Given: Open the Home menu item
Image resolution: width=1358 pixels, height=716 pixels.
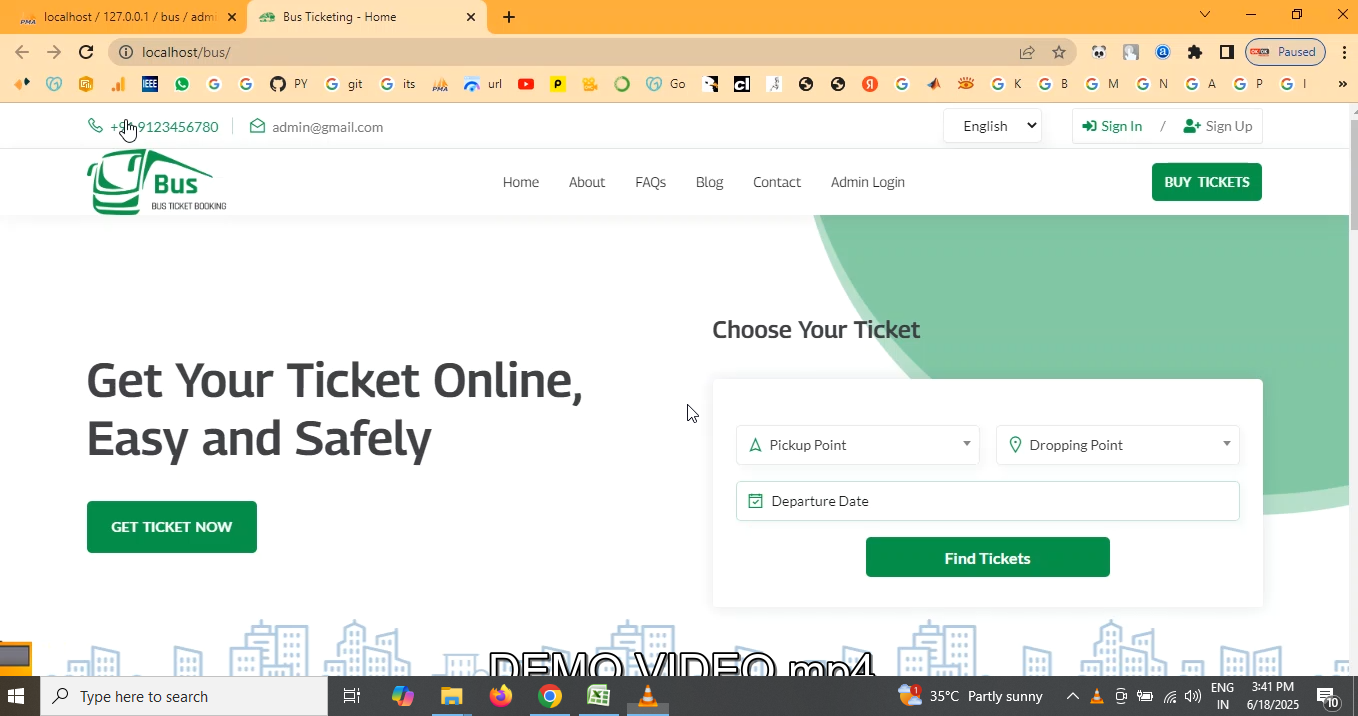Looking at the screenshot, I should [x=521, y=182].
